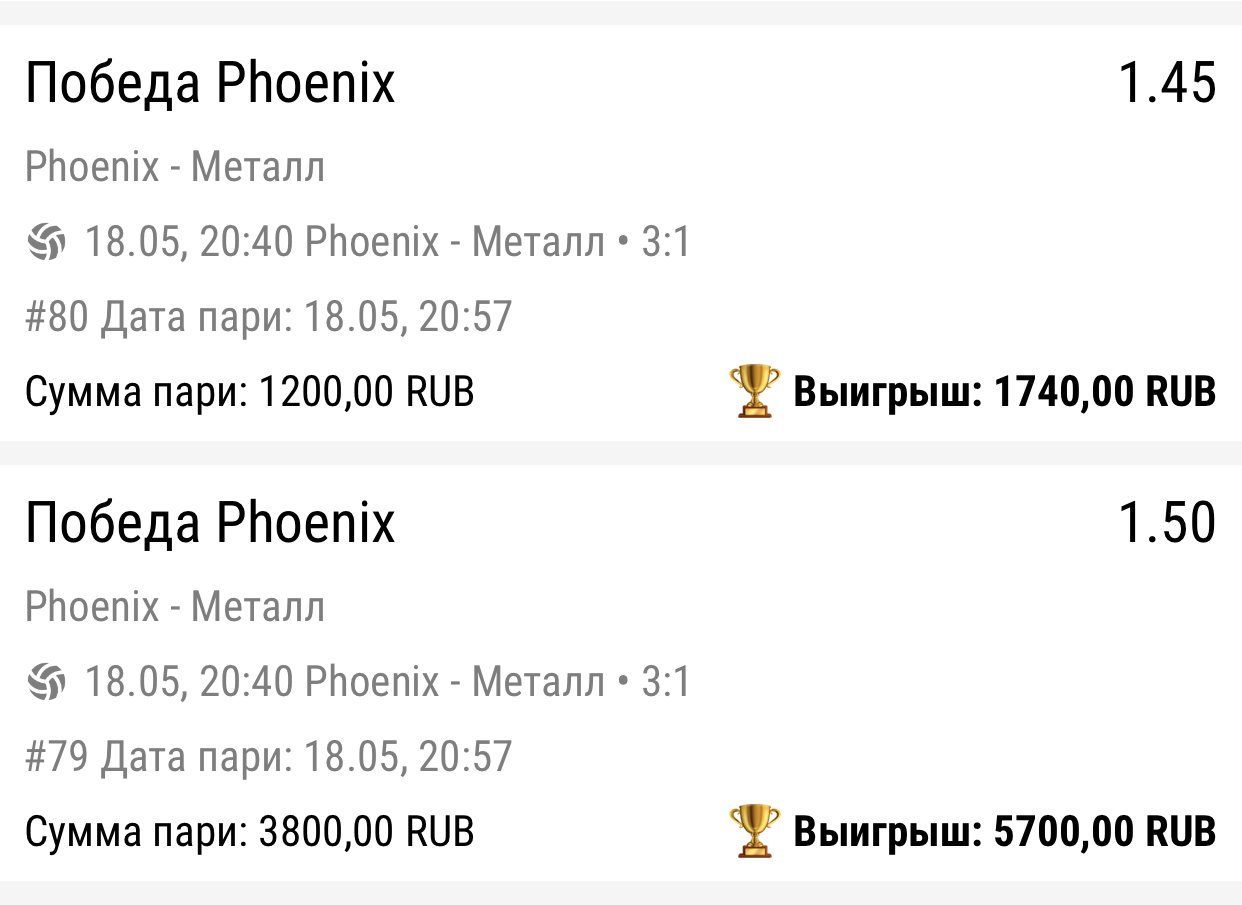
Task: Click the trophy icon beside 5700,00 RUB winnings
Action: coord(754,831)
